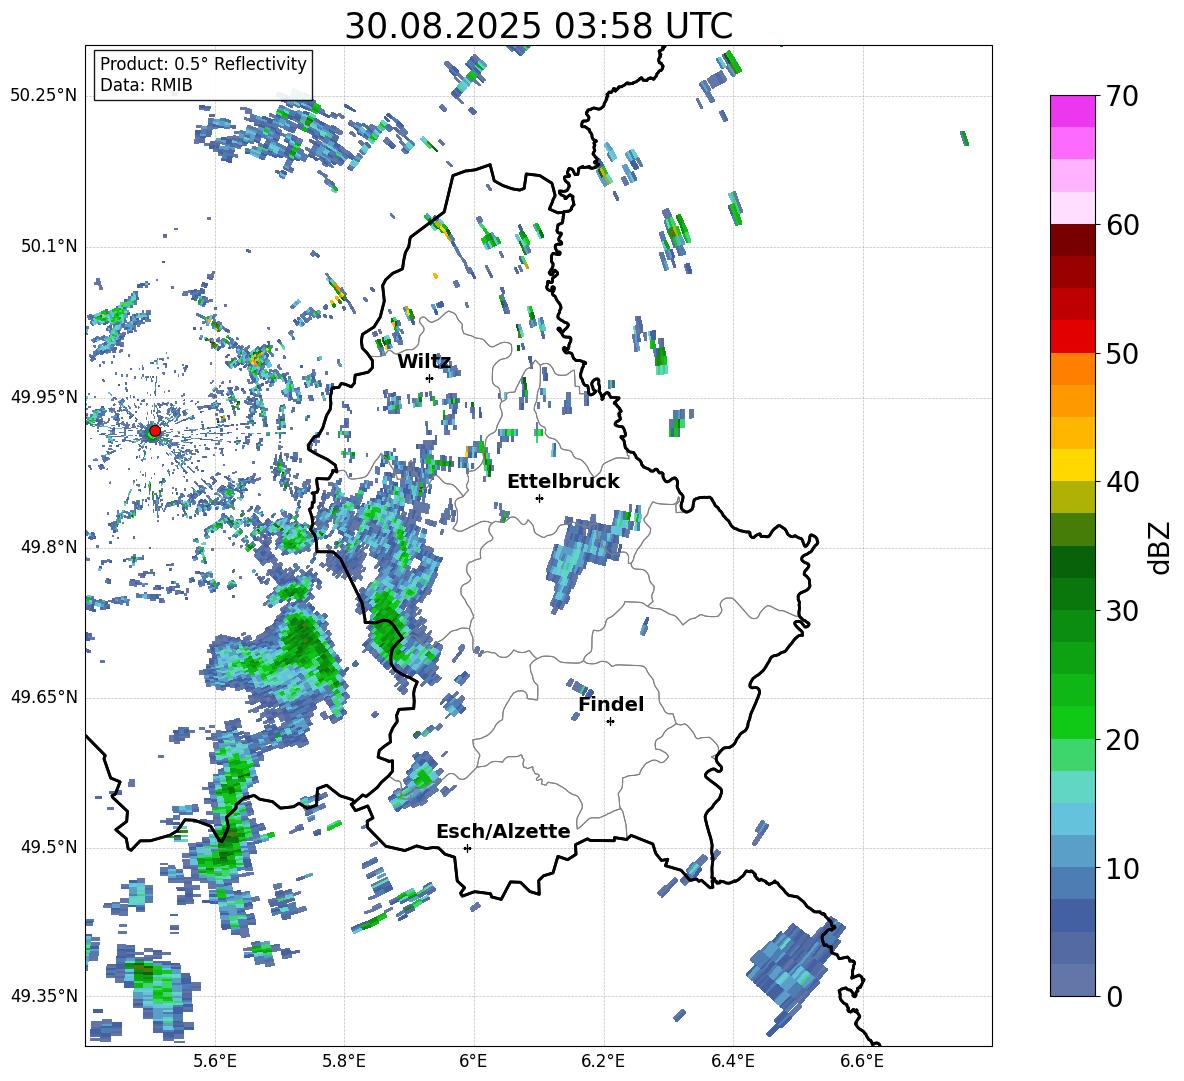Screen dimensions: 1184x1081
Task: Click the bright green colorbar segment at 20
Action: click(x=1072, y=722)
